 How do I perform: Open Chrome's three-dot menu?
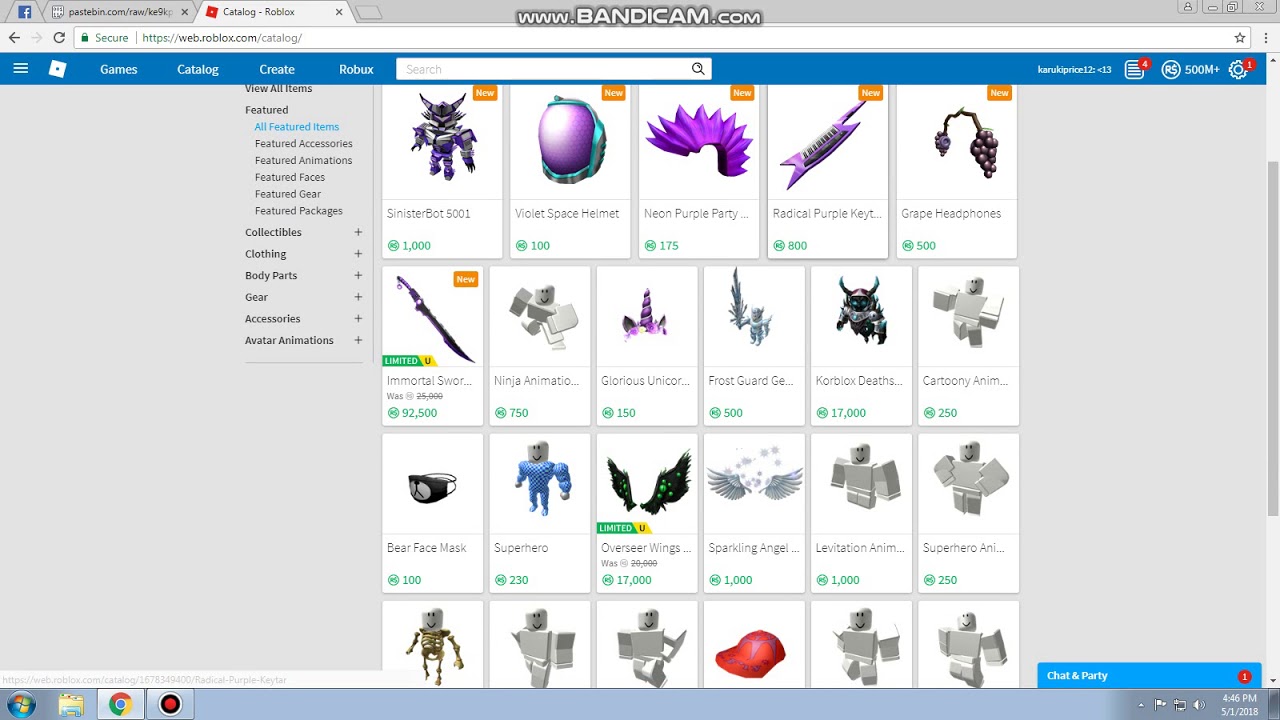1265,38
